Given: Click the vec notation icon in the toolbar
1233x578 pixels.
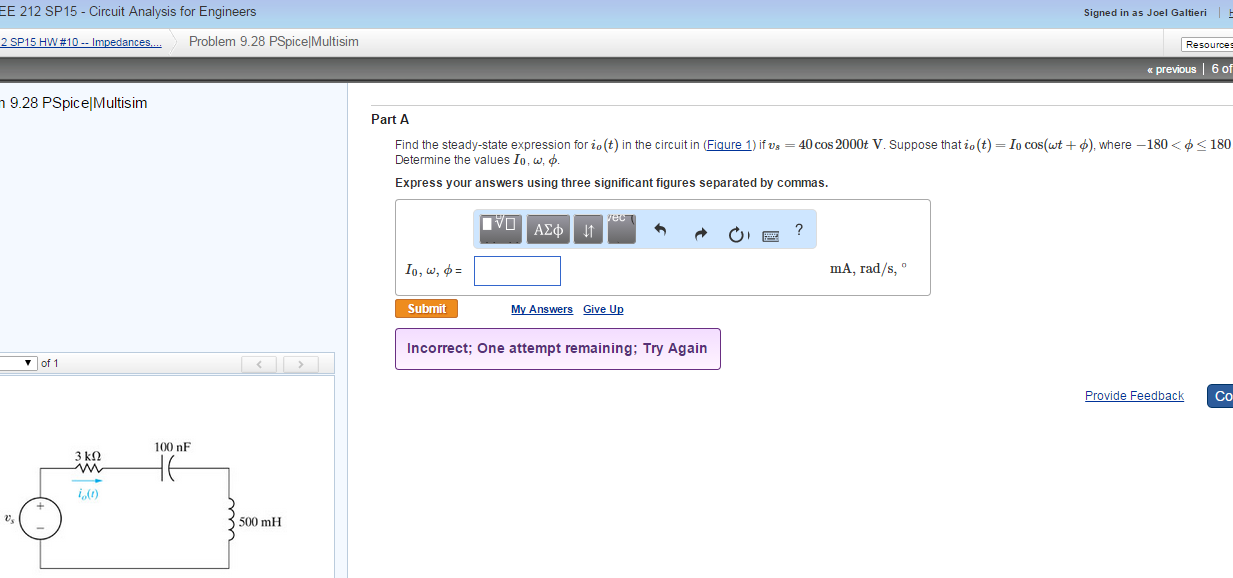Looking at the screenshot, I should 621,229.
